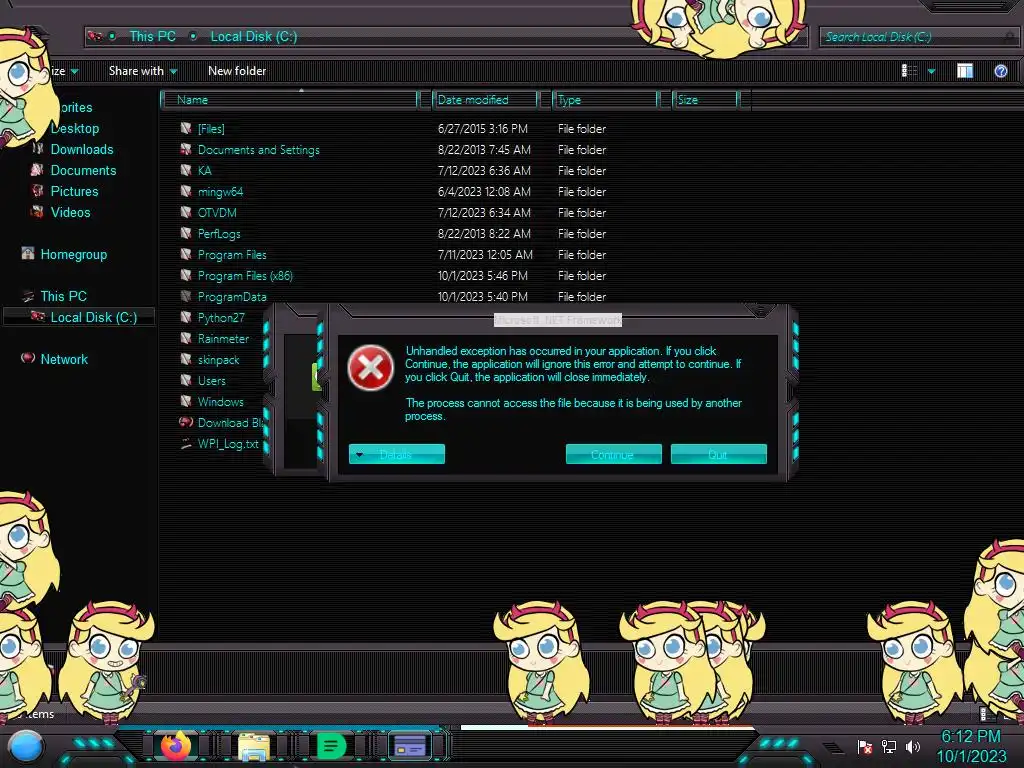Select the ProgramData folder icon
The height and width of the screenshot is (768, 1024).
pos(186,296)
